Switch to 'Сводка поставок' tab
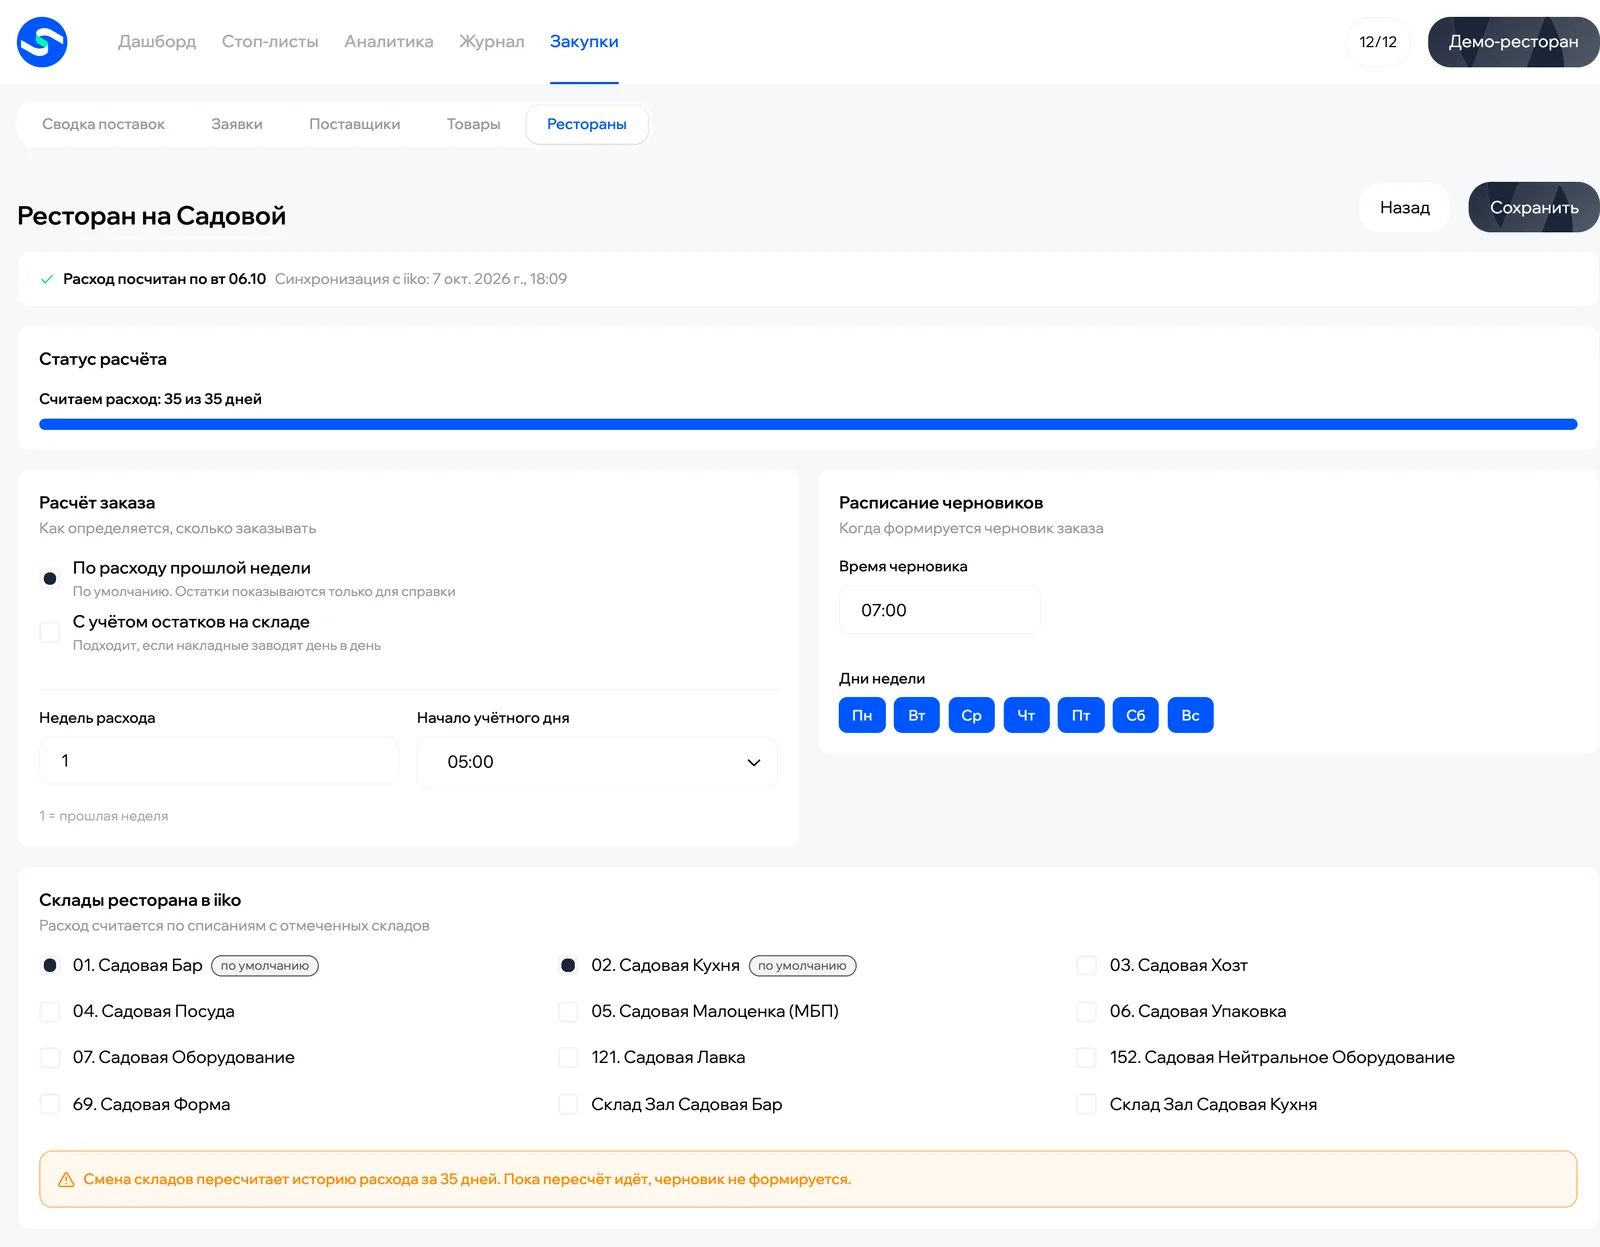 tap(104, 124)
